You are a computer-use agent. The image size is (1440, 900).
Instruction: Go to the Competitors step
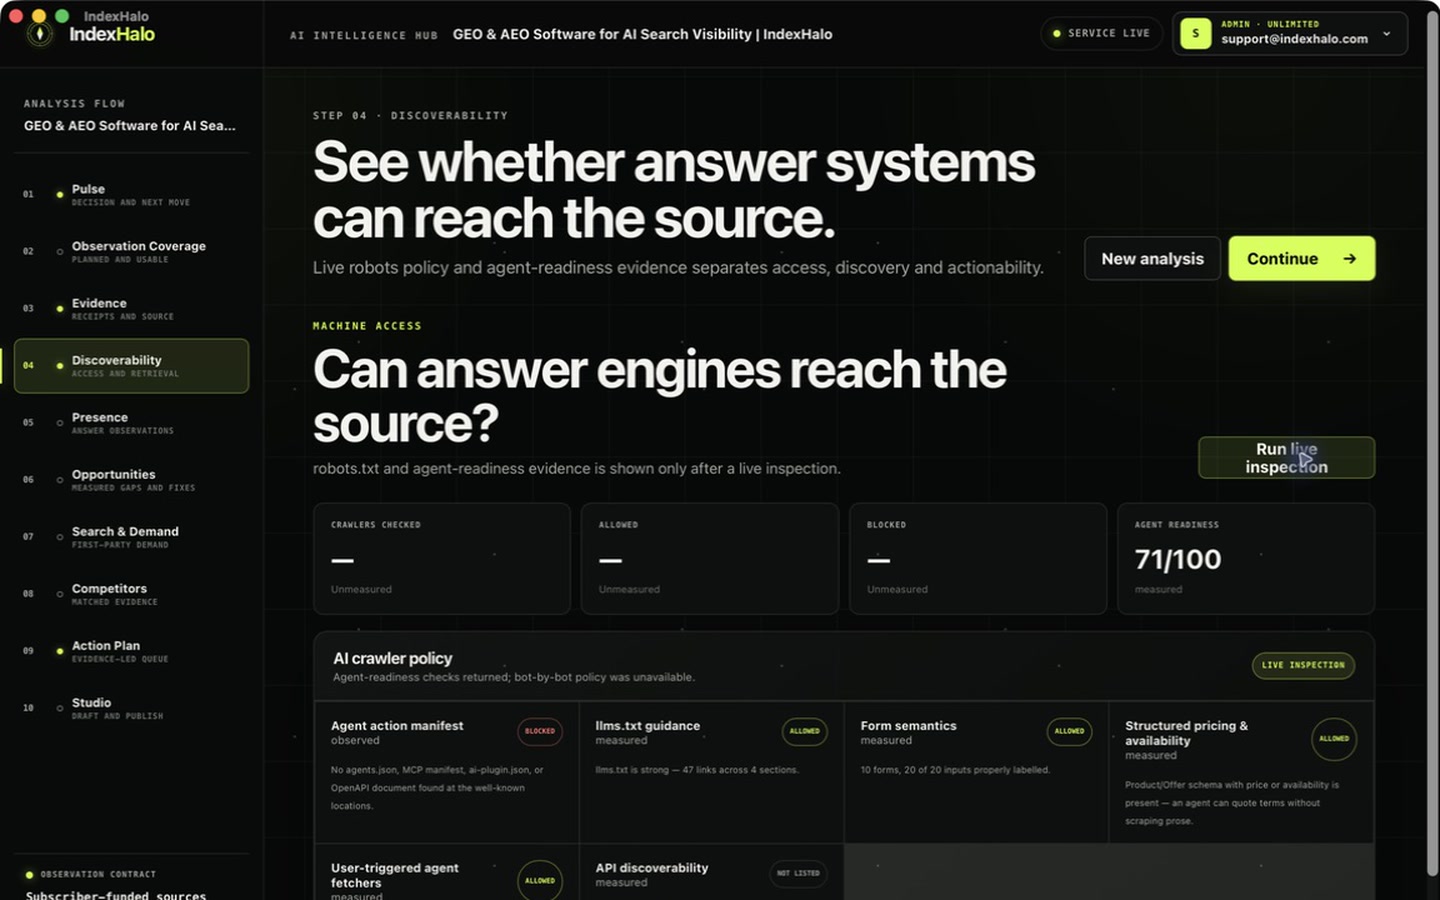click(131, 593)
